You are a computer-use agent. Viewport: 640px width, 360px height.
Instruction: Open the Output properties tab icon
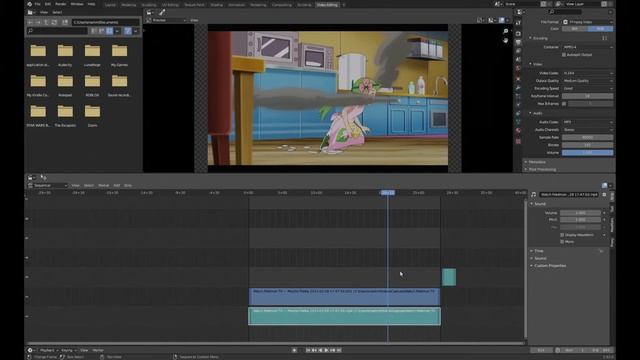click(518, 42)
